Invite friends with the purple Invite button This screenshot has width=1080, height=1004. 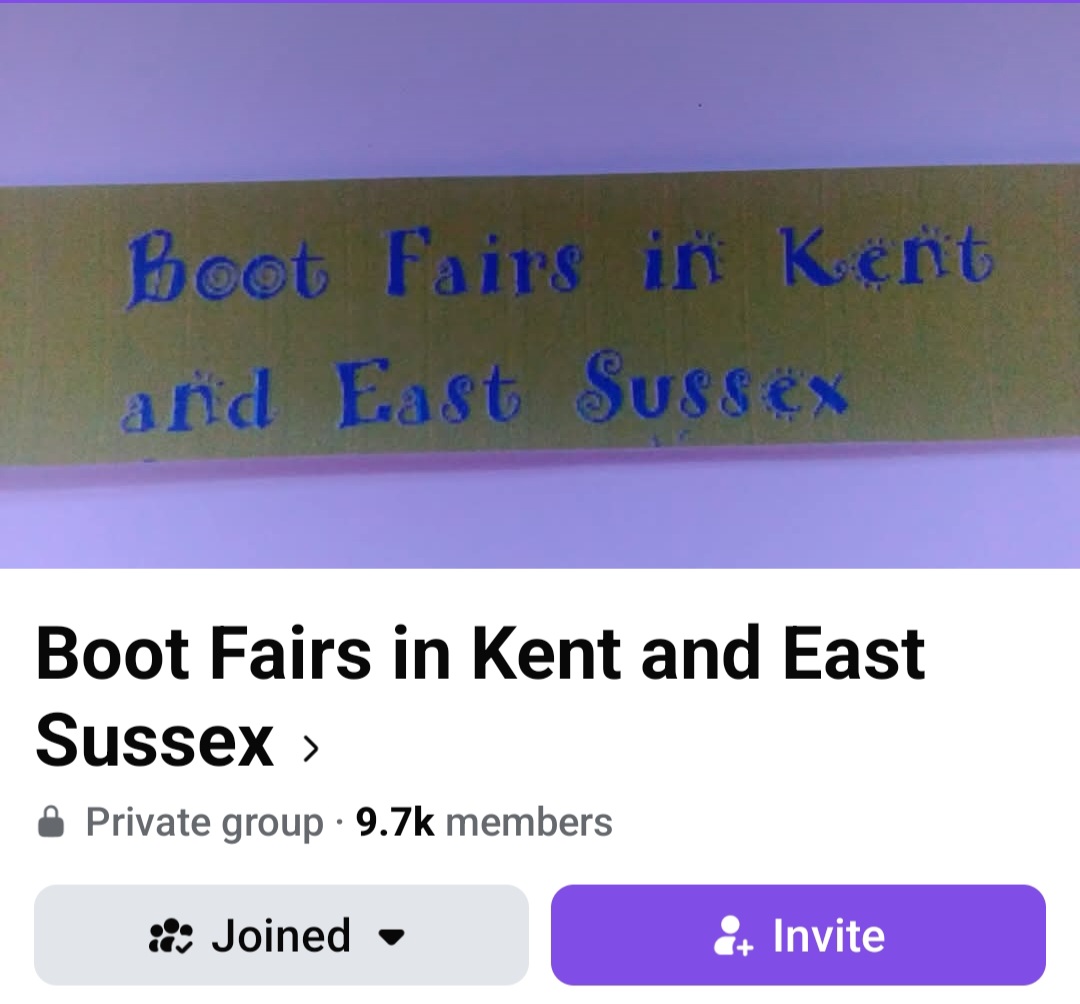pyautogui.click(x=798, y=935)
